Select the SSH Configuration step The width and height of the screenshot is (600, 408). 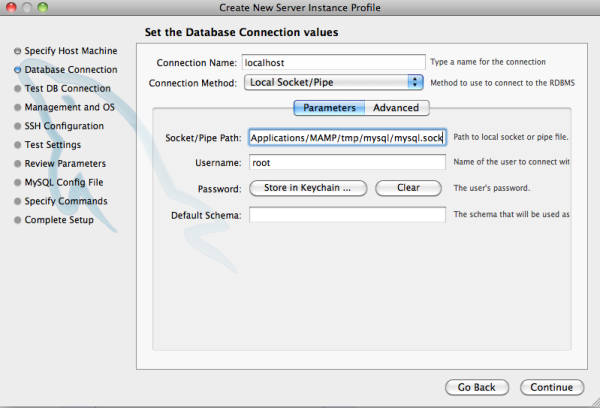(64, 126)
